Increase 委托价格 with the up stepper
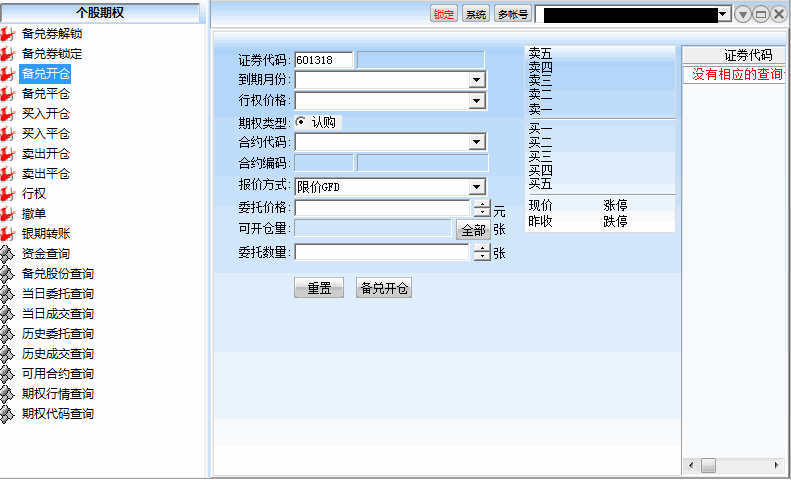This screenshot has height=480, width=791. click(482, 203)
